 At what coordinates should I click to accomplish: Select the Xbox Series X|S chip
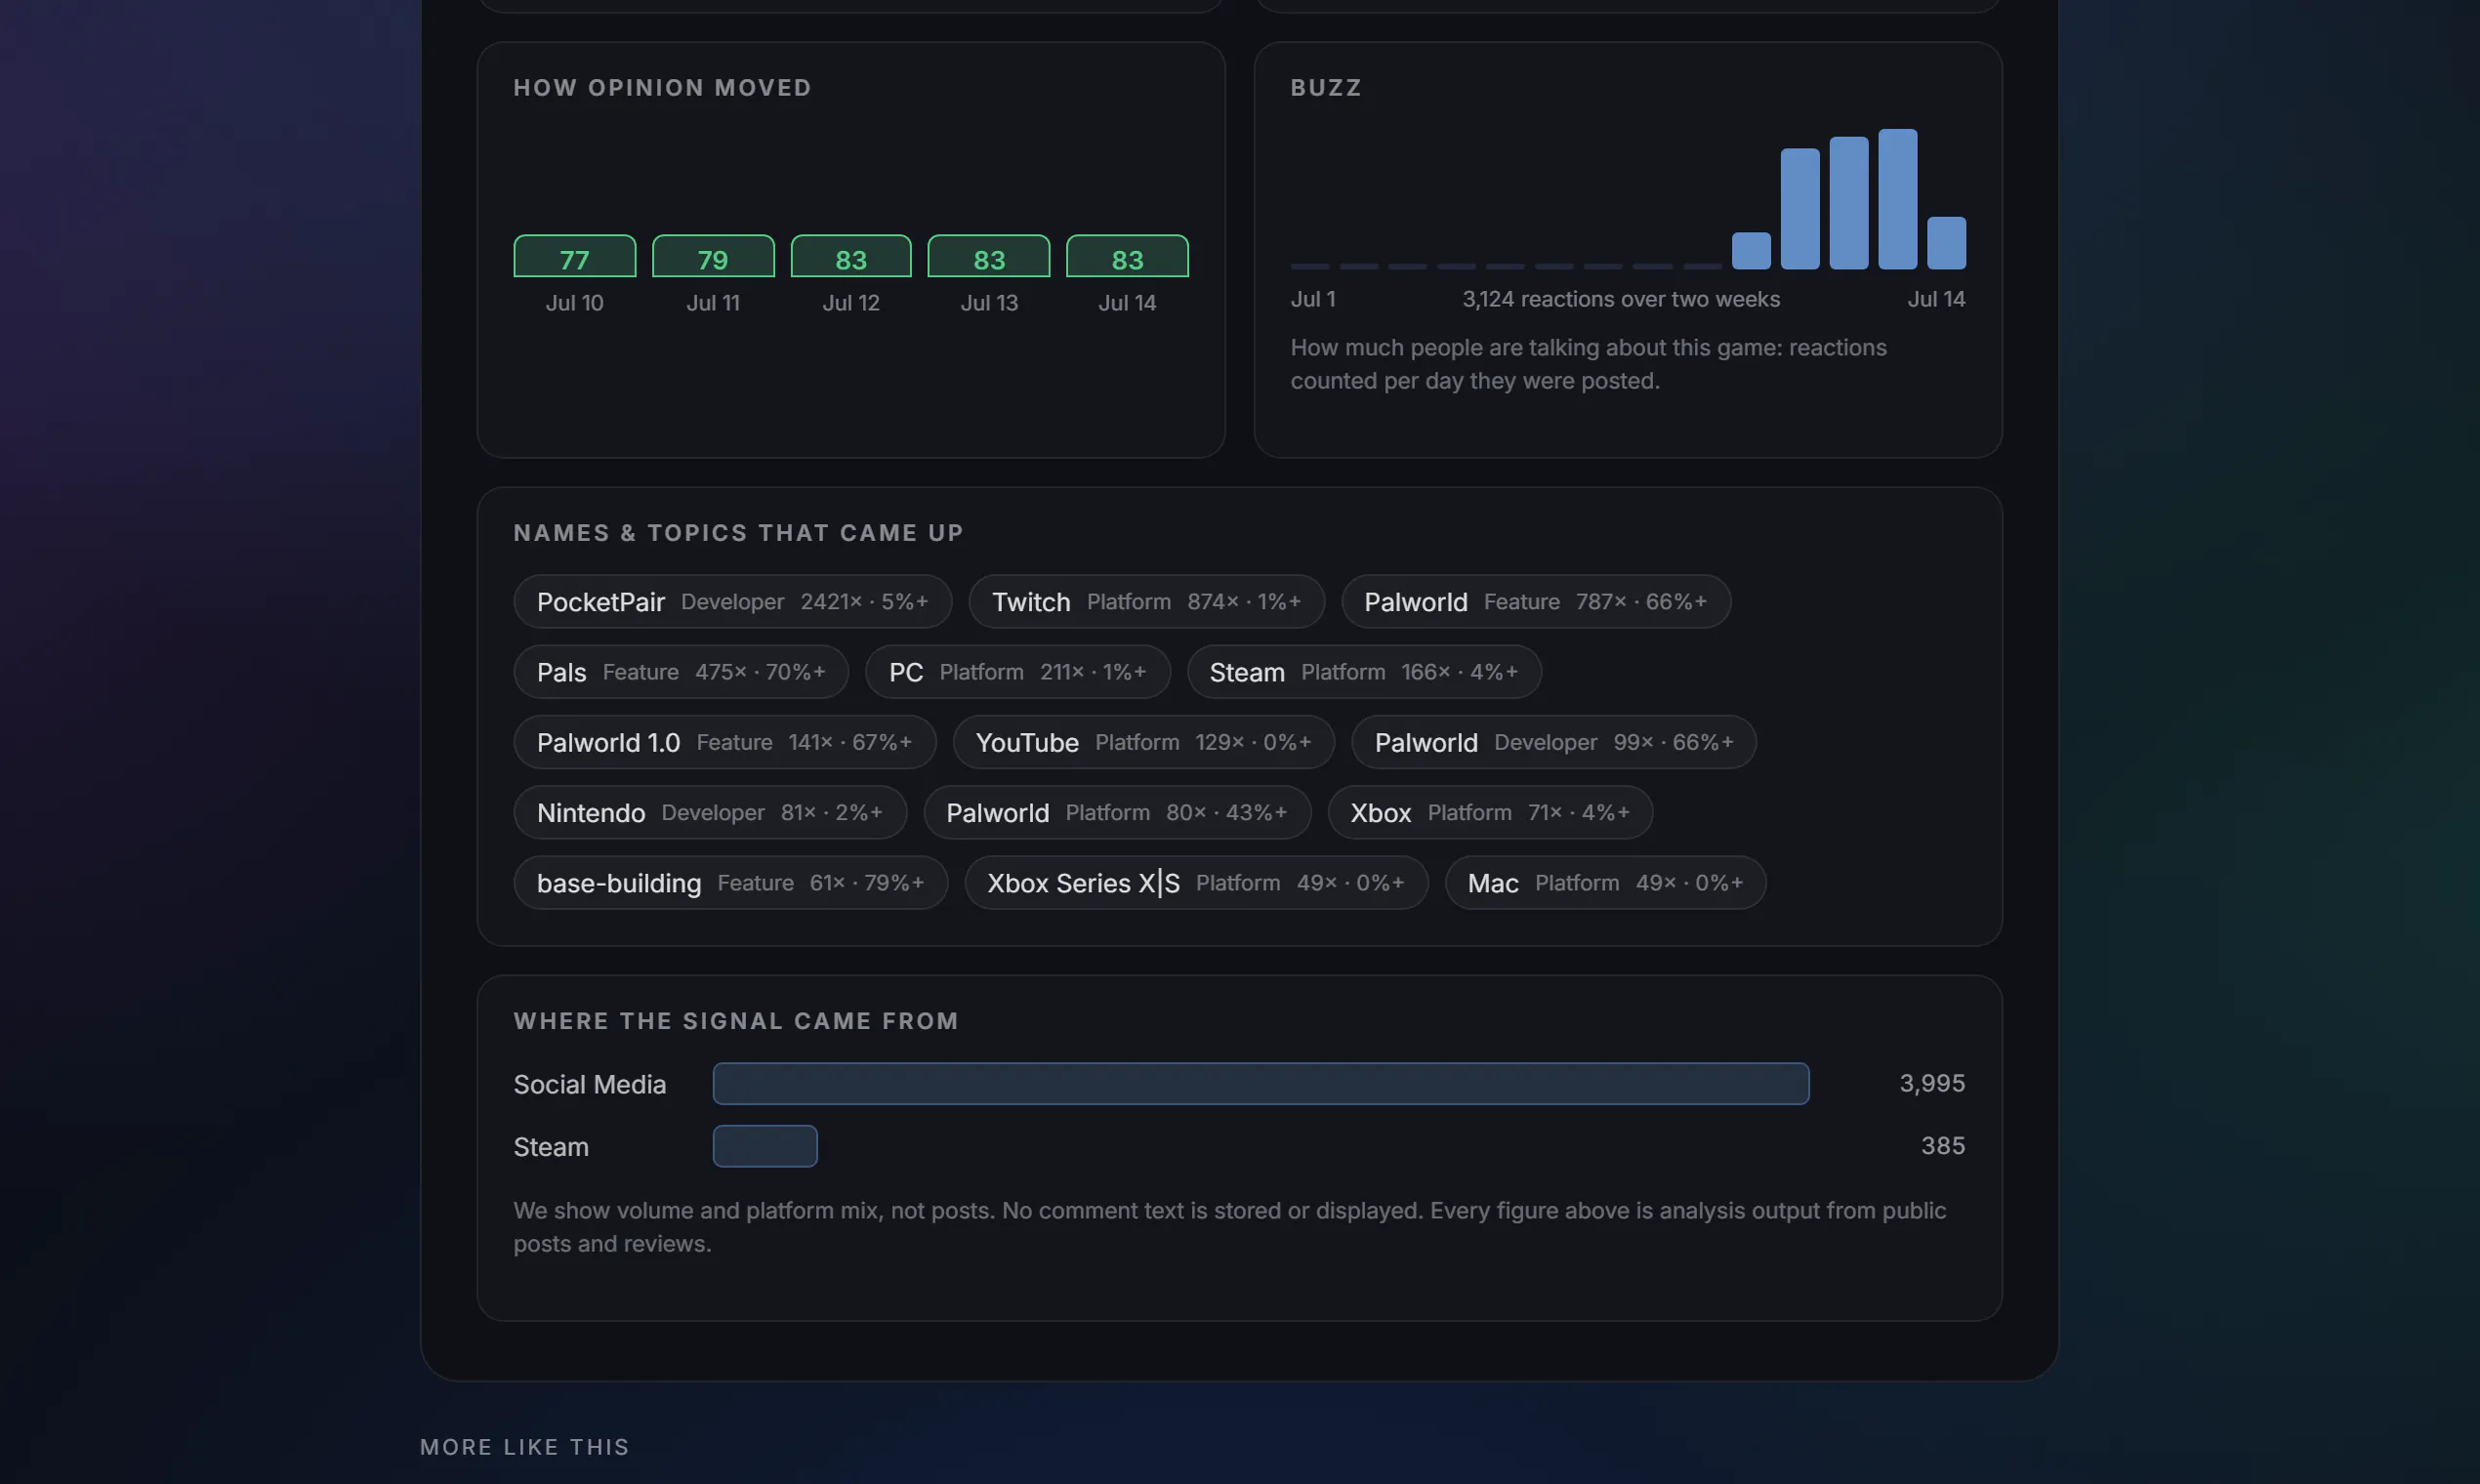tap(1196, 882)
